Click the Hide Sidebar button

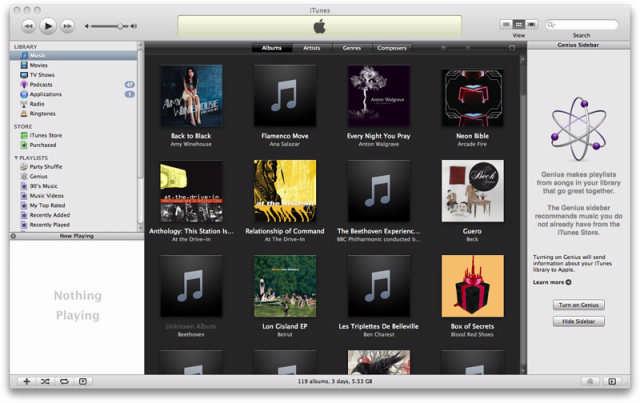tap(579, 322)
